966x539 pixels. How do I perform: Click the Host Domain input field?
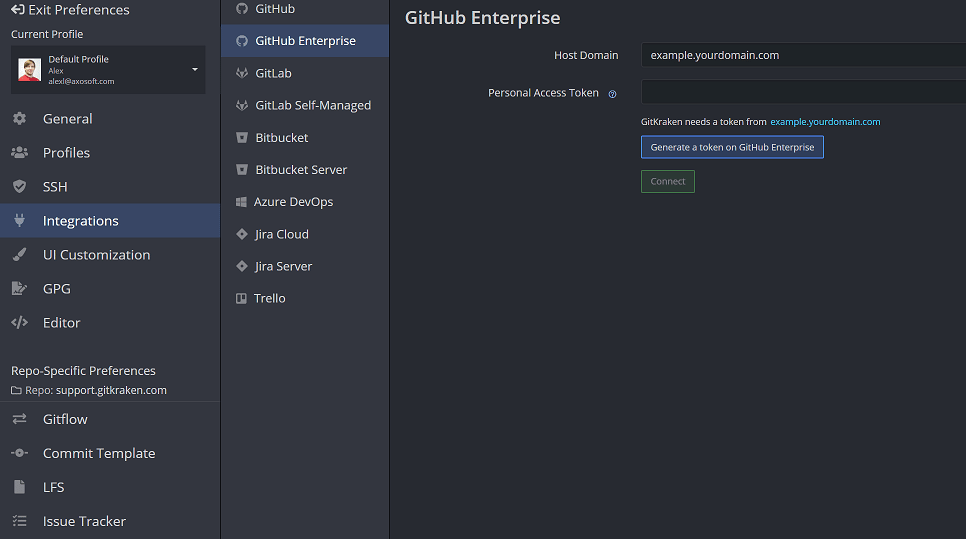click(802, 55)
